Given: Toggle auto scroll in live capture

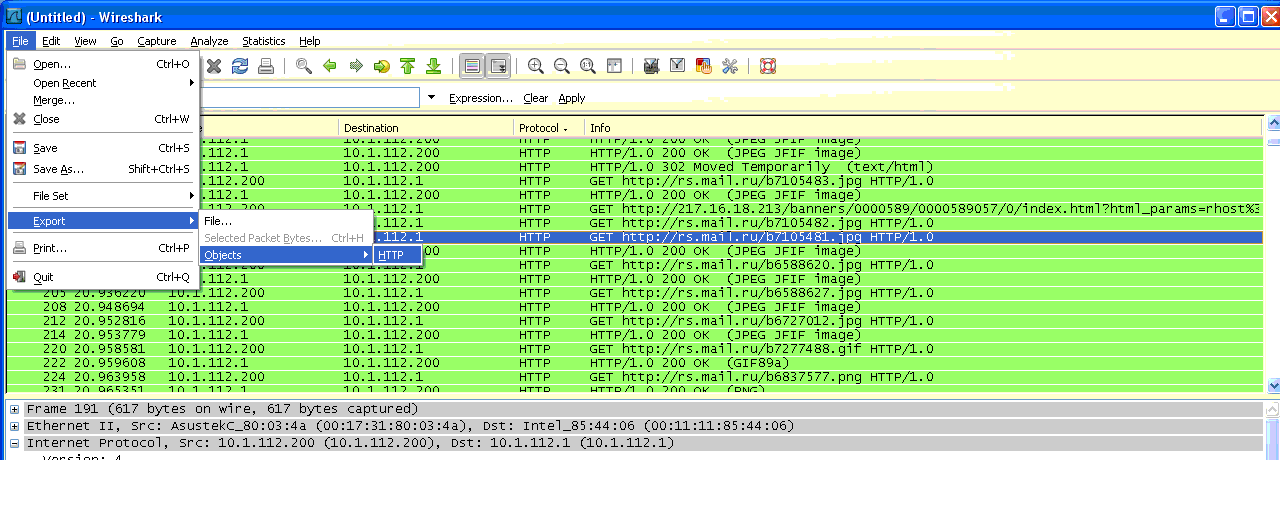Looking at the screenshot, I should pos(497,66).
